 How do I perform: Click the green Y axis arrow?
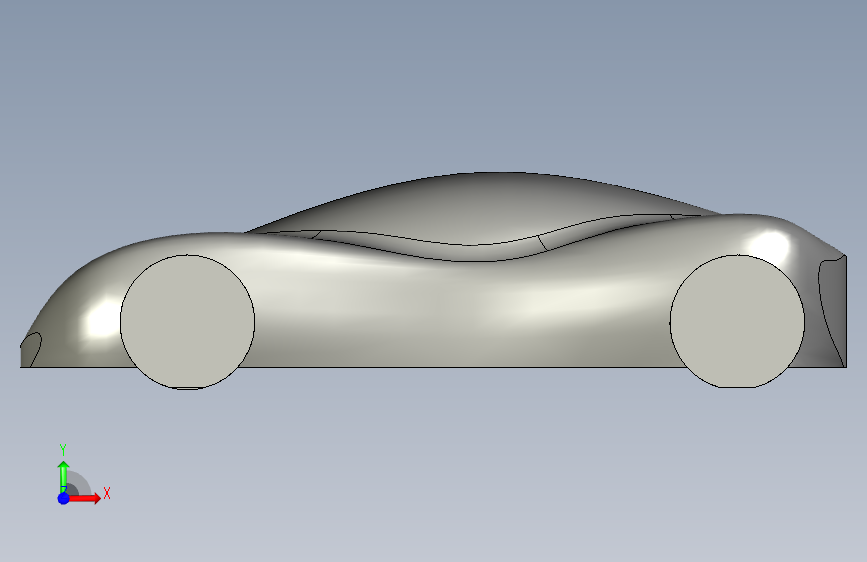63,476
